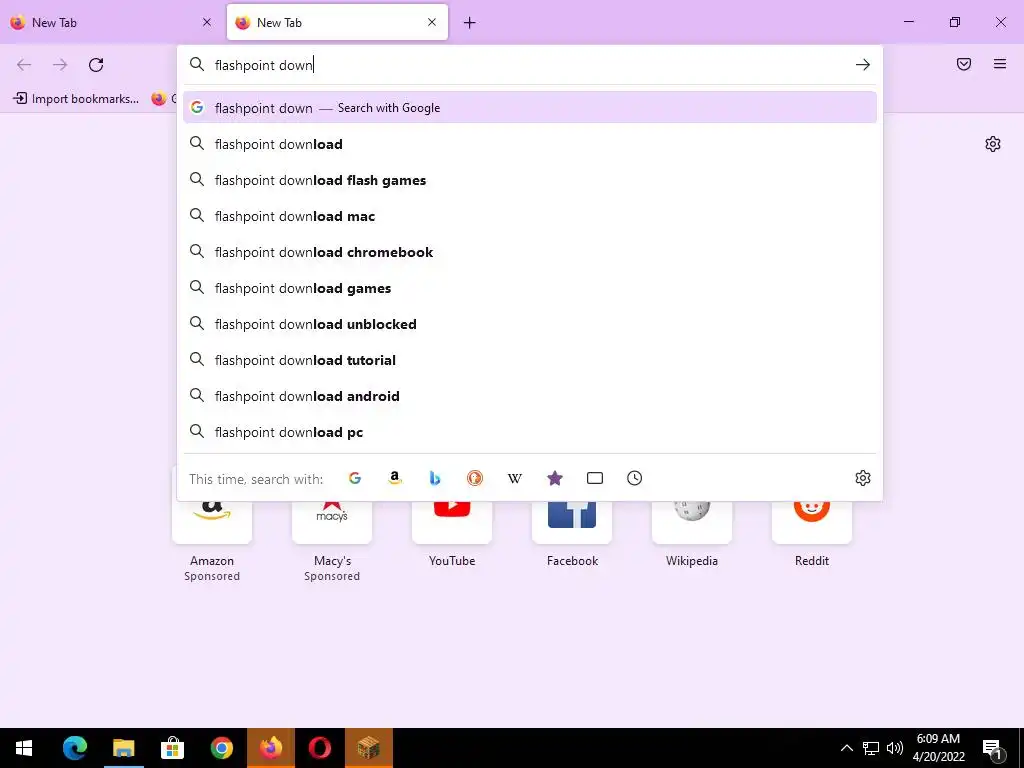Open Save to Pocket button

point(964,64)
